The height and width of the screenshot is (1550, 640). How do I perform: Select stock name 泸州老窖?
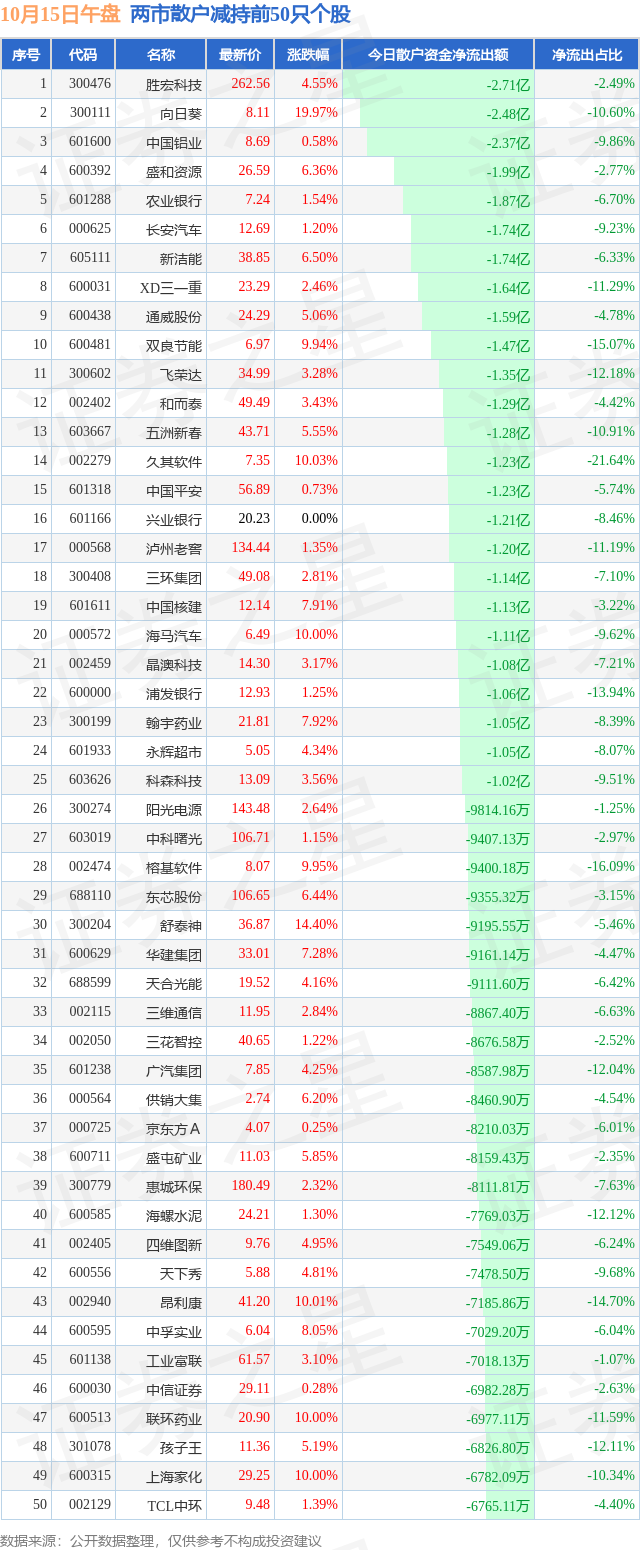[x=174, y=548]
